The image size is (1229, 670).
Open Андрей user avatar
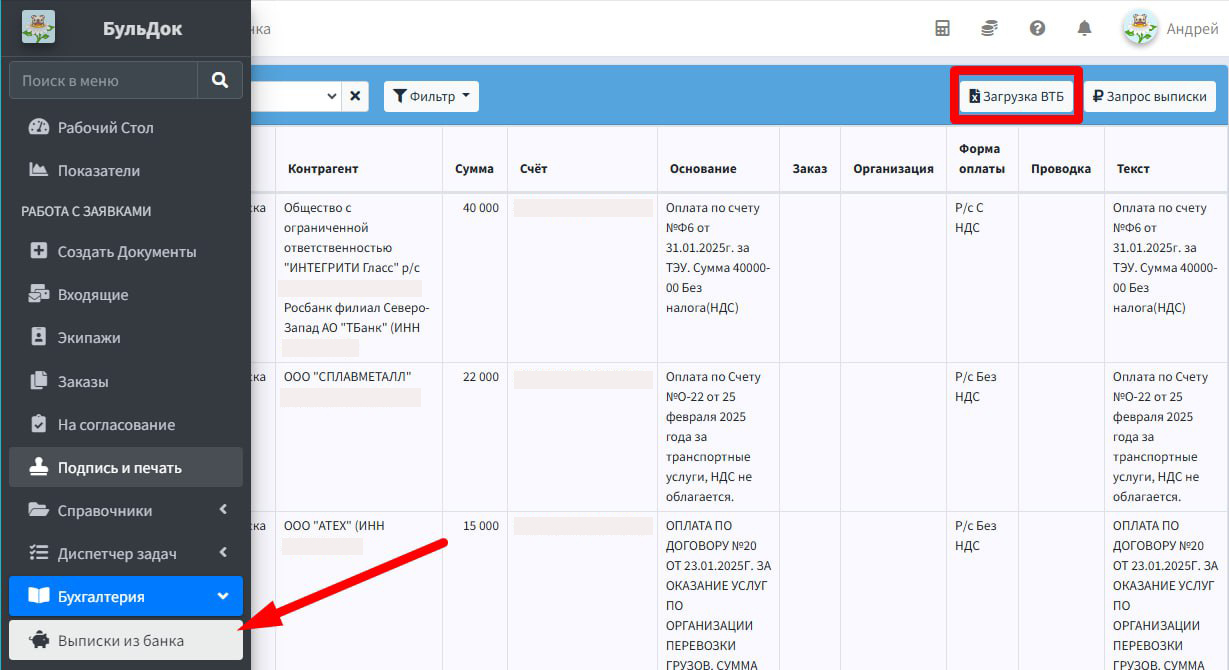click(x=1140, y=28)
